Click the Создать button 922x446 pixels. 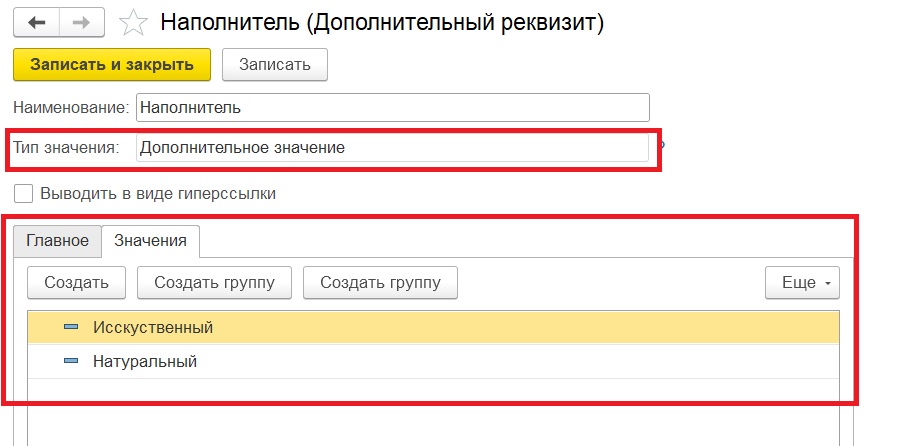click(76, 282)
